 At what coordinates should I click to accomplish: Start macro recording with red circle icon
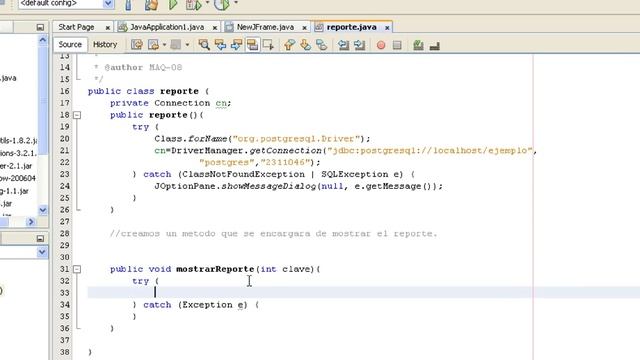[x=381, y=45]
